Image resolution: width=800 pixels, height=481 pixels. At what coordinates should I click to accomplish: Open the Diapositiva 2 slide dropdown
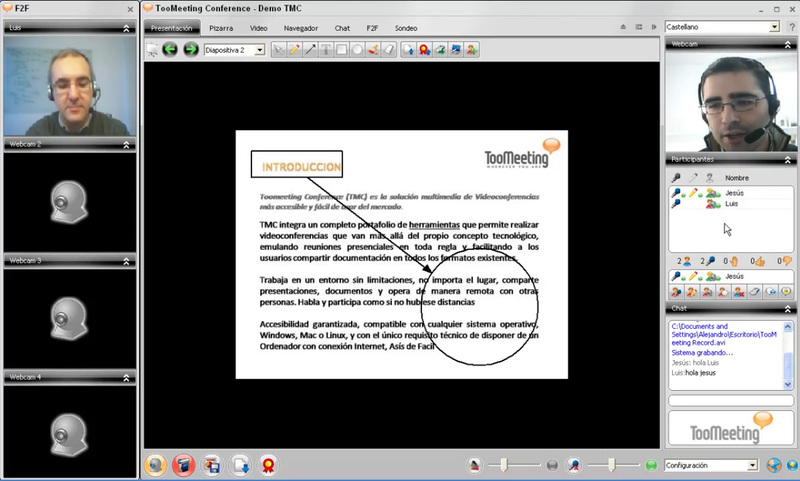pos(260,50)
